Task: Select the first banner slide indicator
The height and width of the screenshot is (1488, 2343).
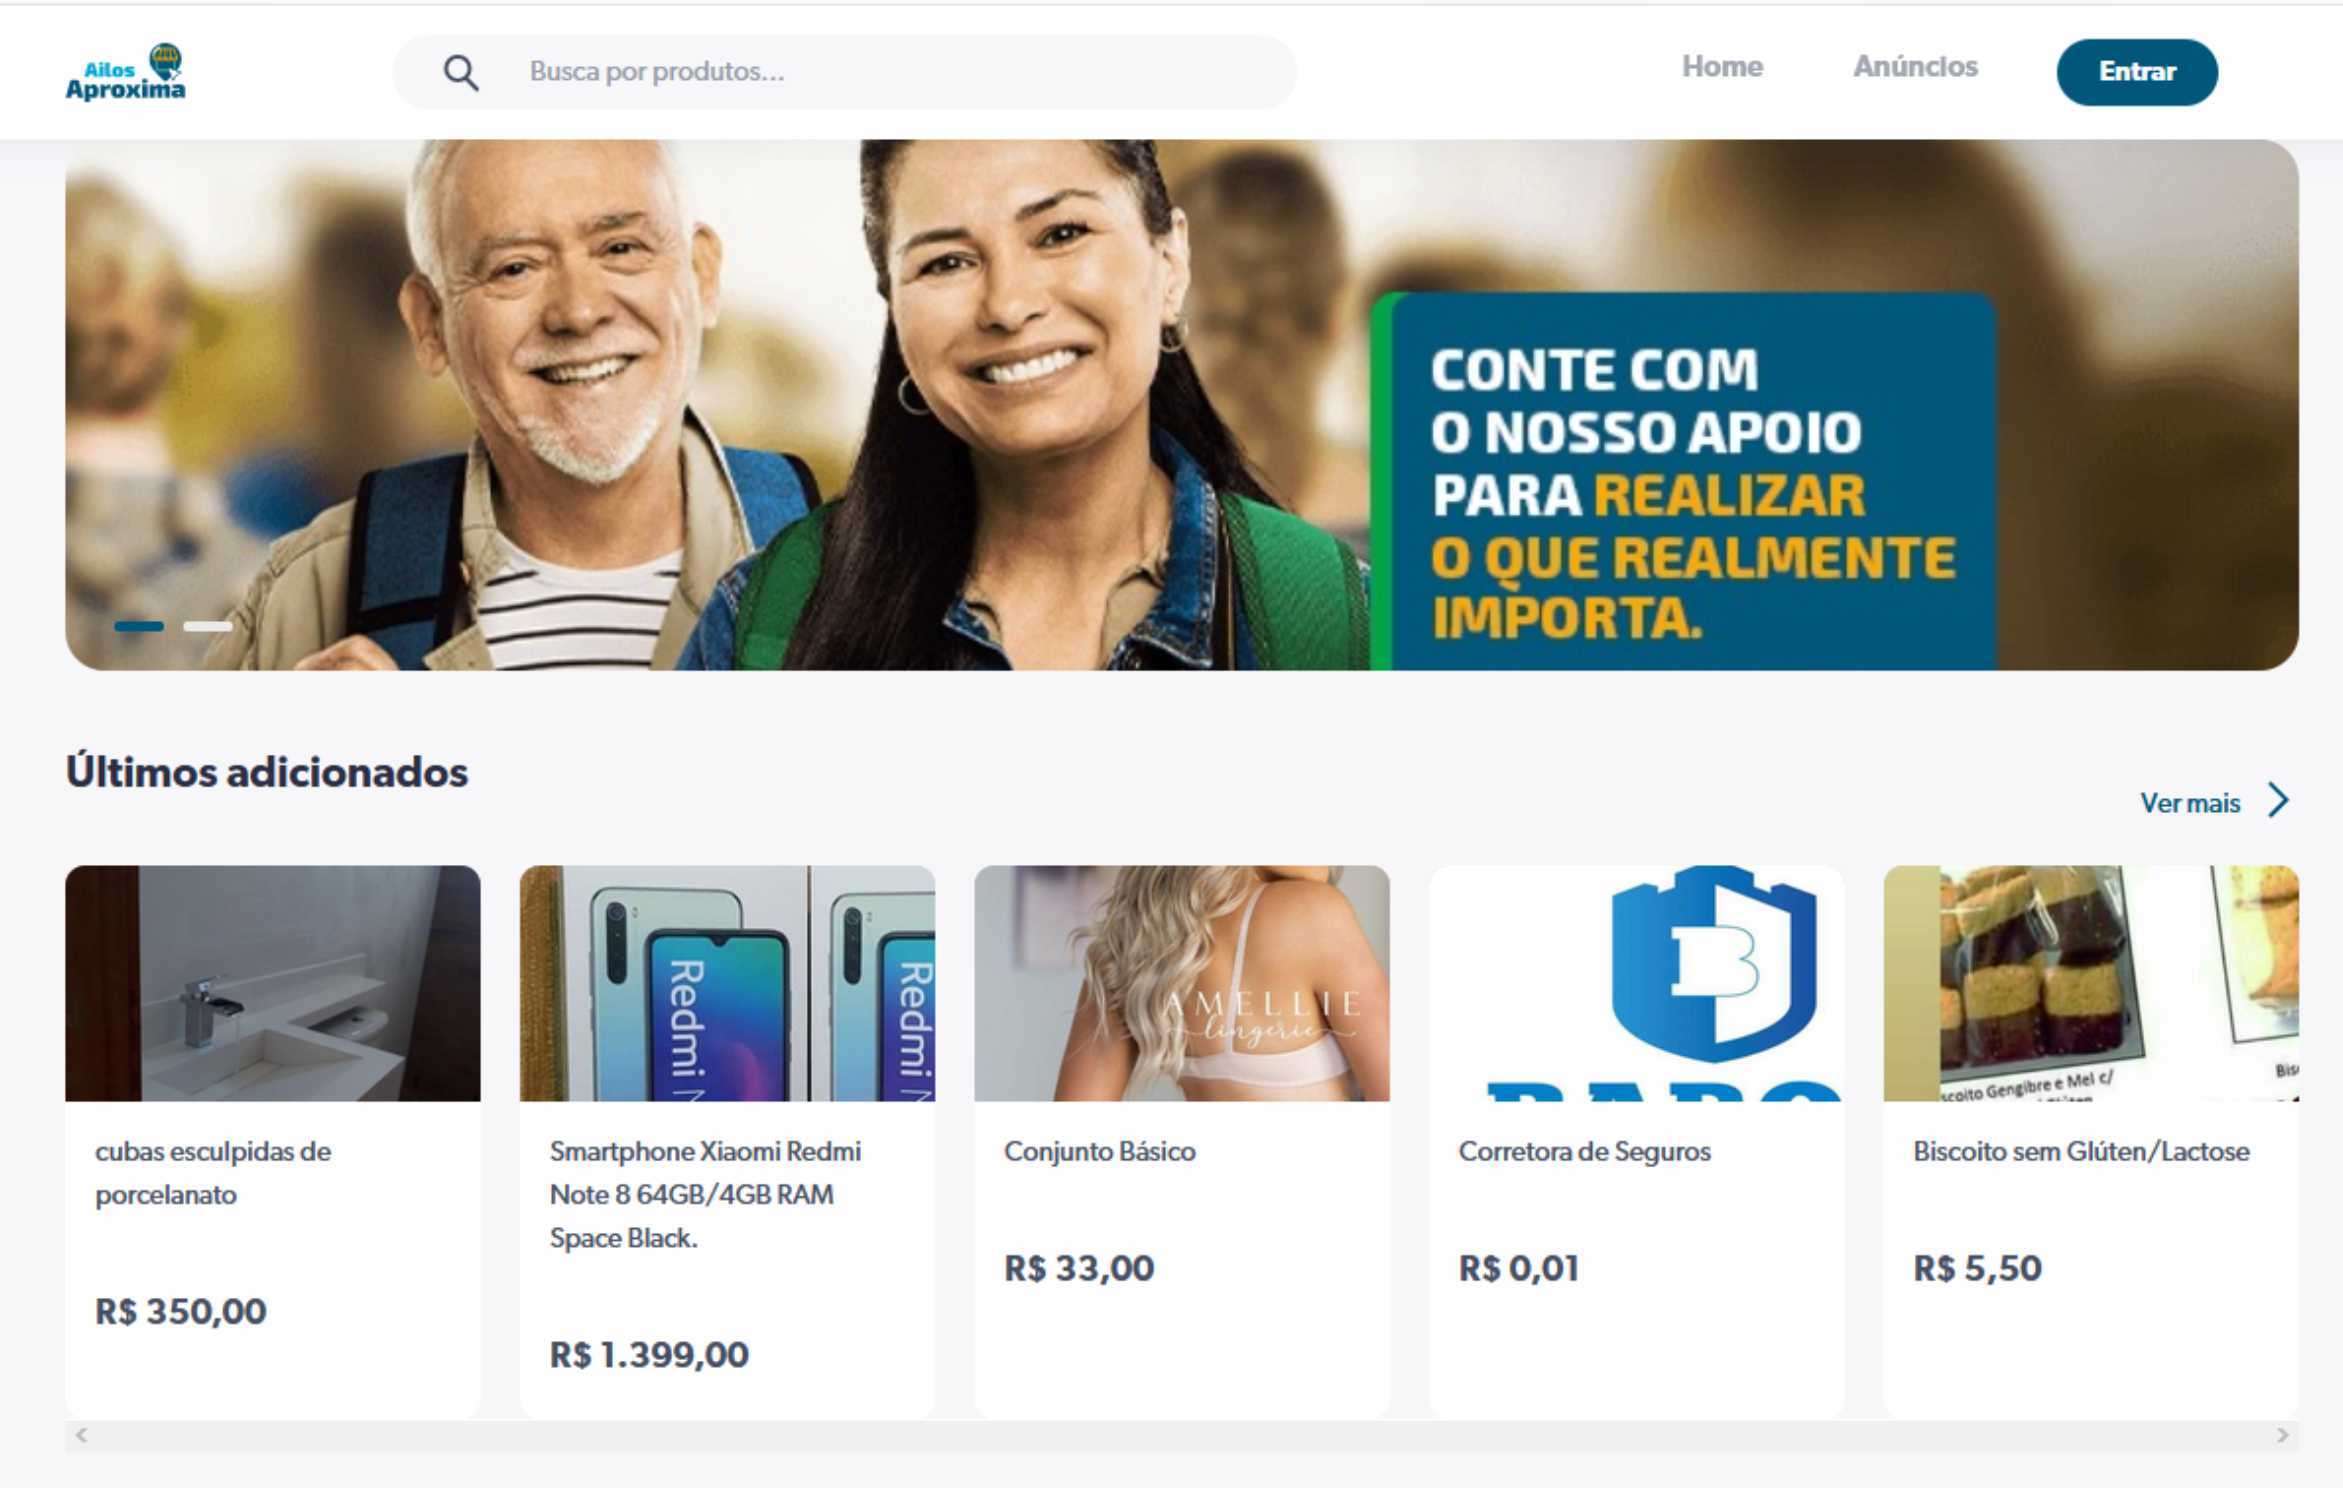Action: [x=139, y=626]
